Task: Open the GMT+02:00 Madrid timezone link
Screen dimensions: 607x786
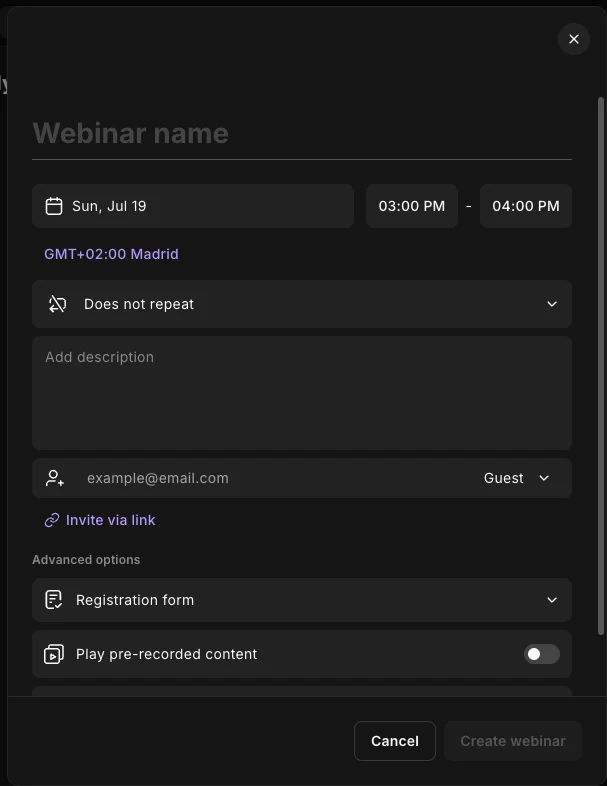Action: [111, 254]
